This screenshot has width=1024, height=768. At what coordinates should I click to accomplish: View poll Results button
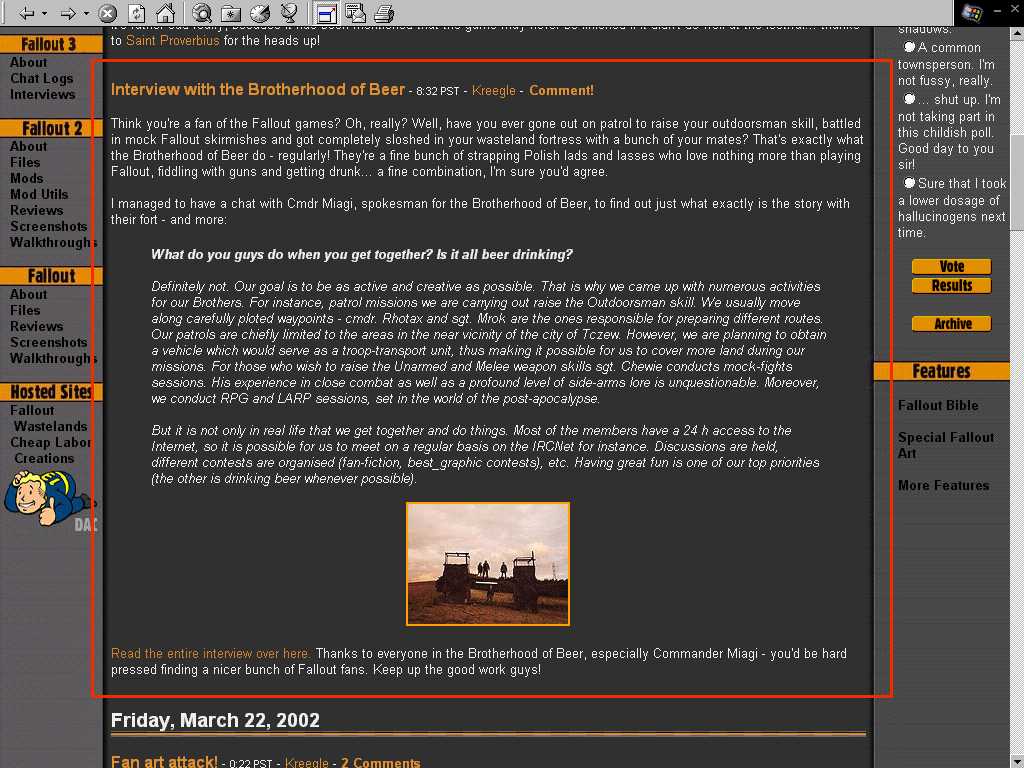tap(952, 285)
